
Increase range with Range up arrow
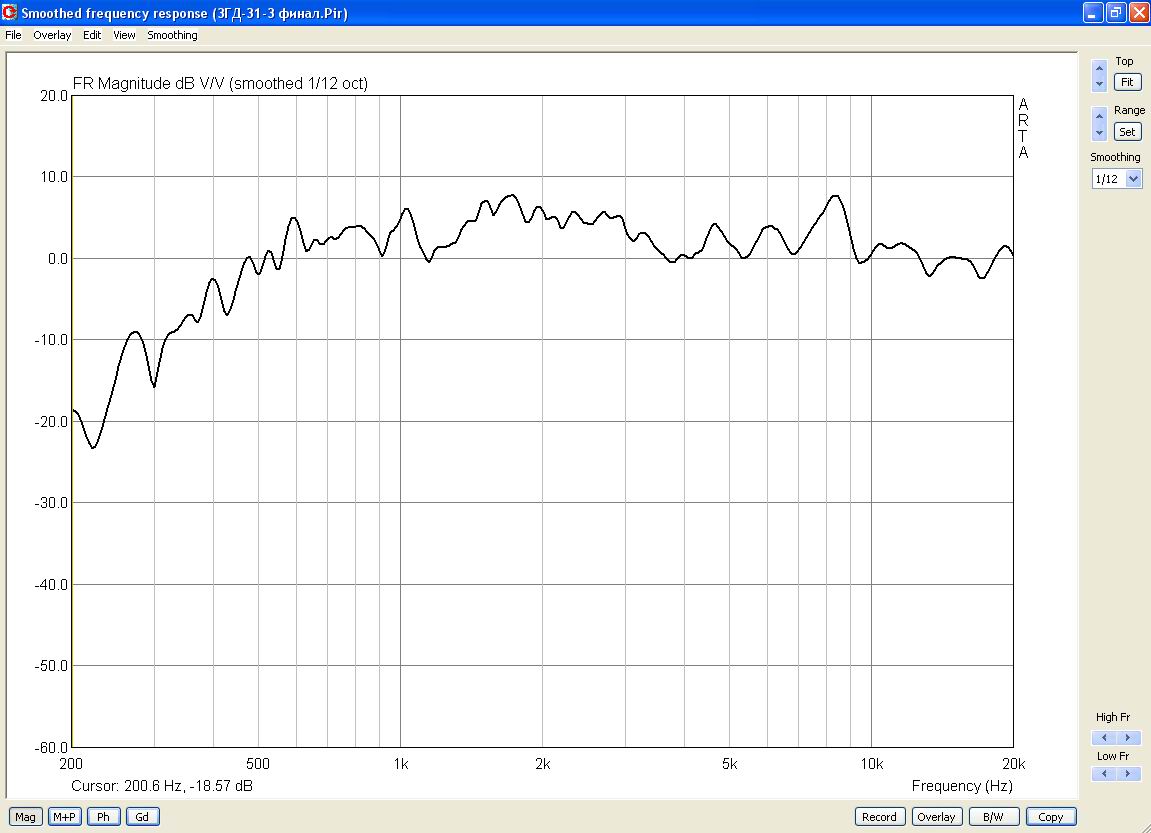pyautogui.click(x=1099, y=116)
